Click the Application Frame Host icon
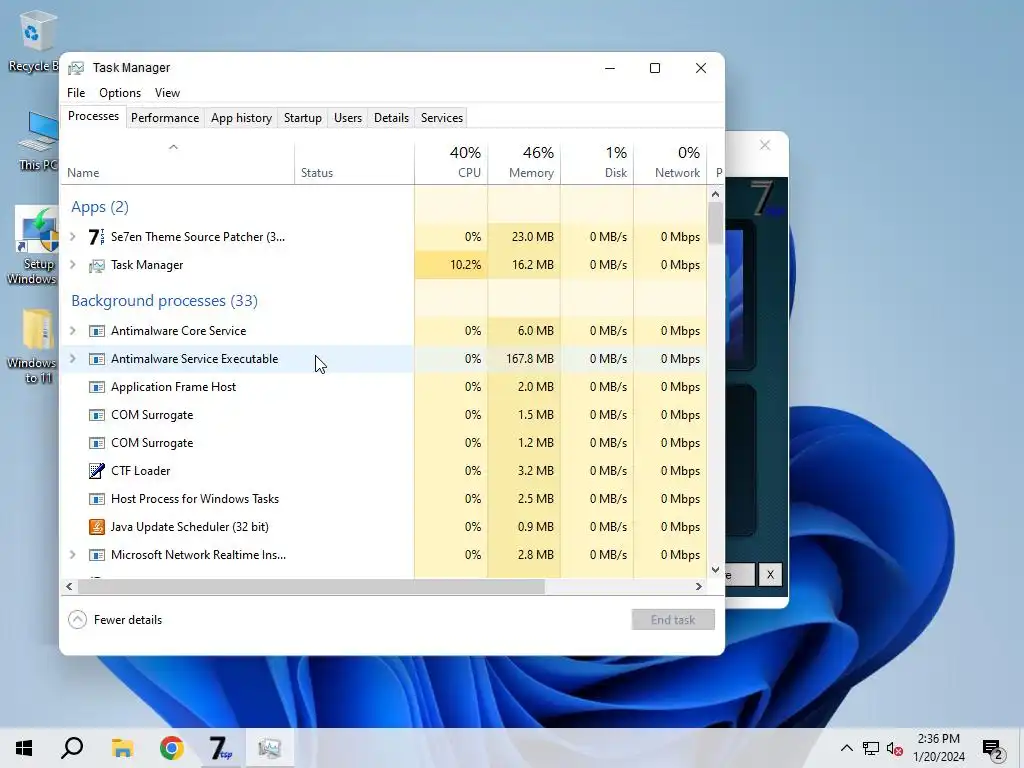 click(97, 387)
